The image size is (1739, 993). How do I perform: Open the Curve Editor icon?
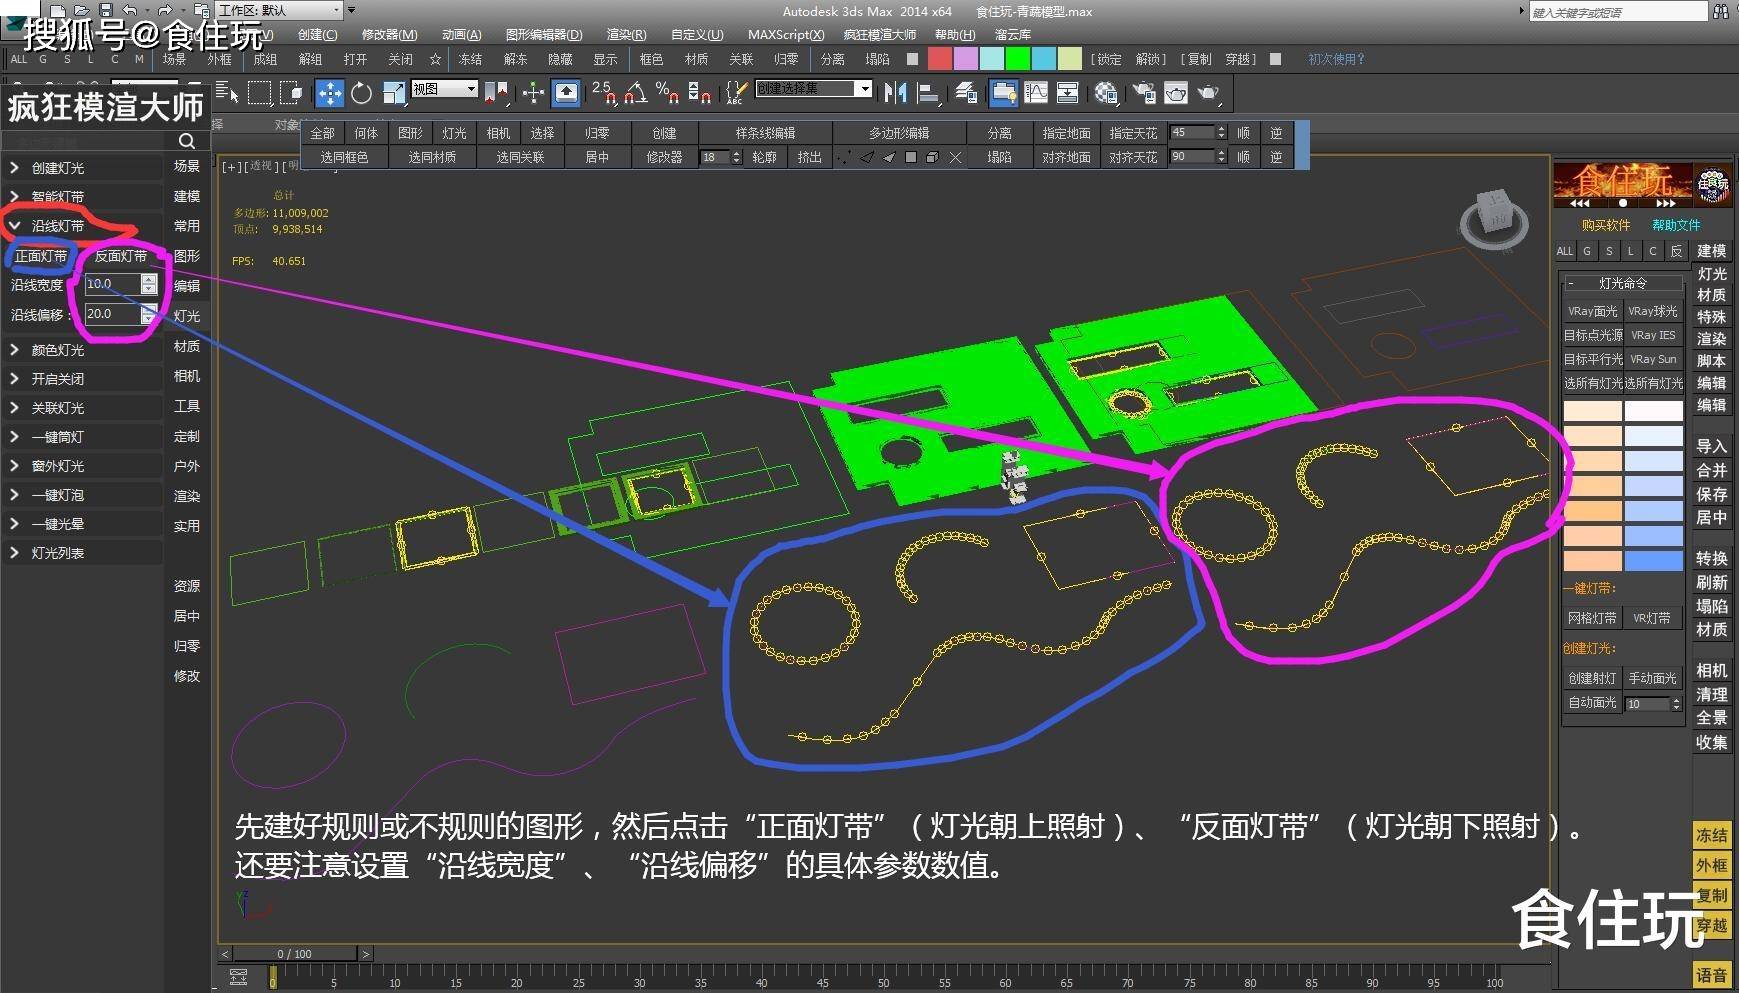[1036, 93]
